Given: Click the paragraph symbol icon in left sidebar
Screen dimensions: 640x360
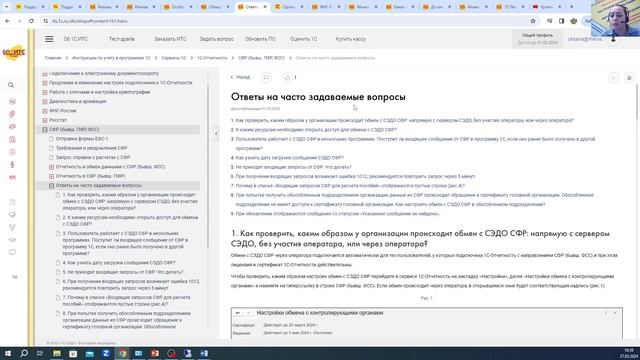Looking at the screenshot, I should (x=12, y=164).
